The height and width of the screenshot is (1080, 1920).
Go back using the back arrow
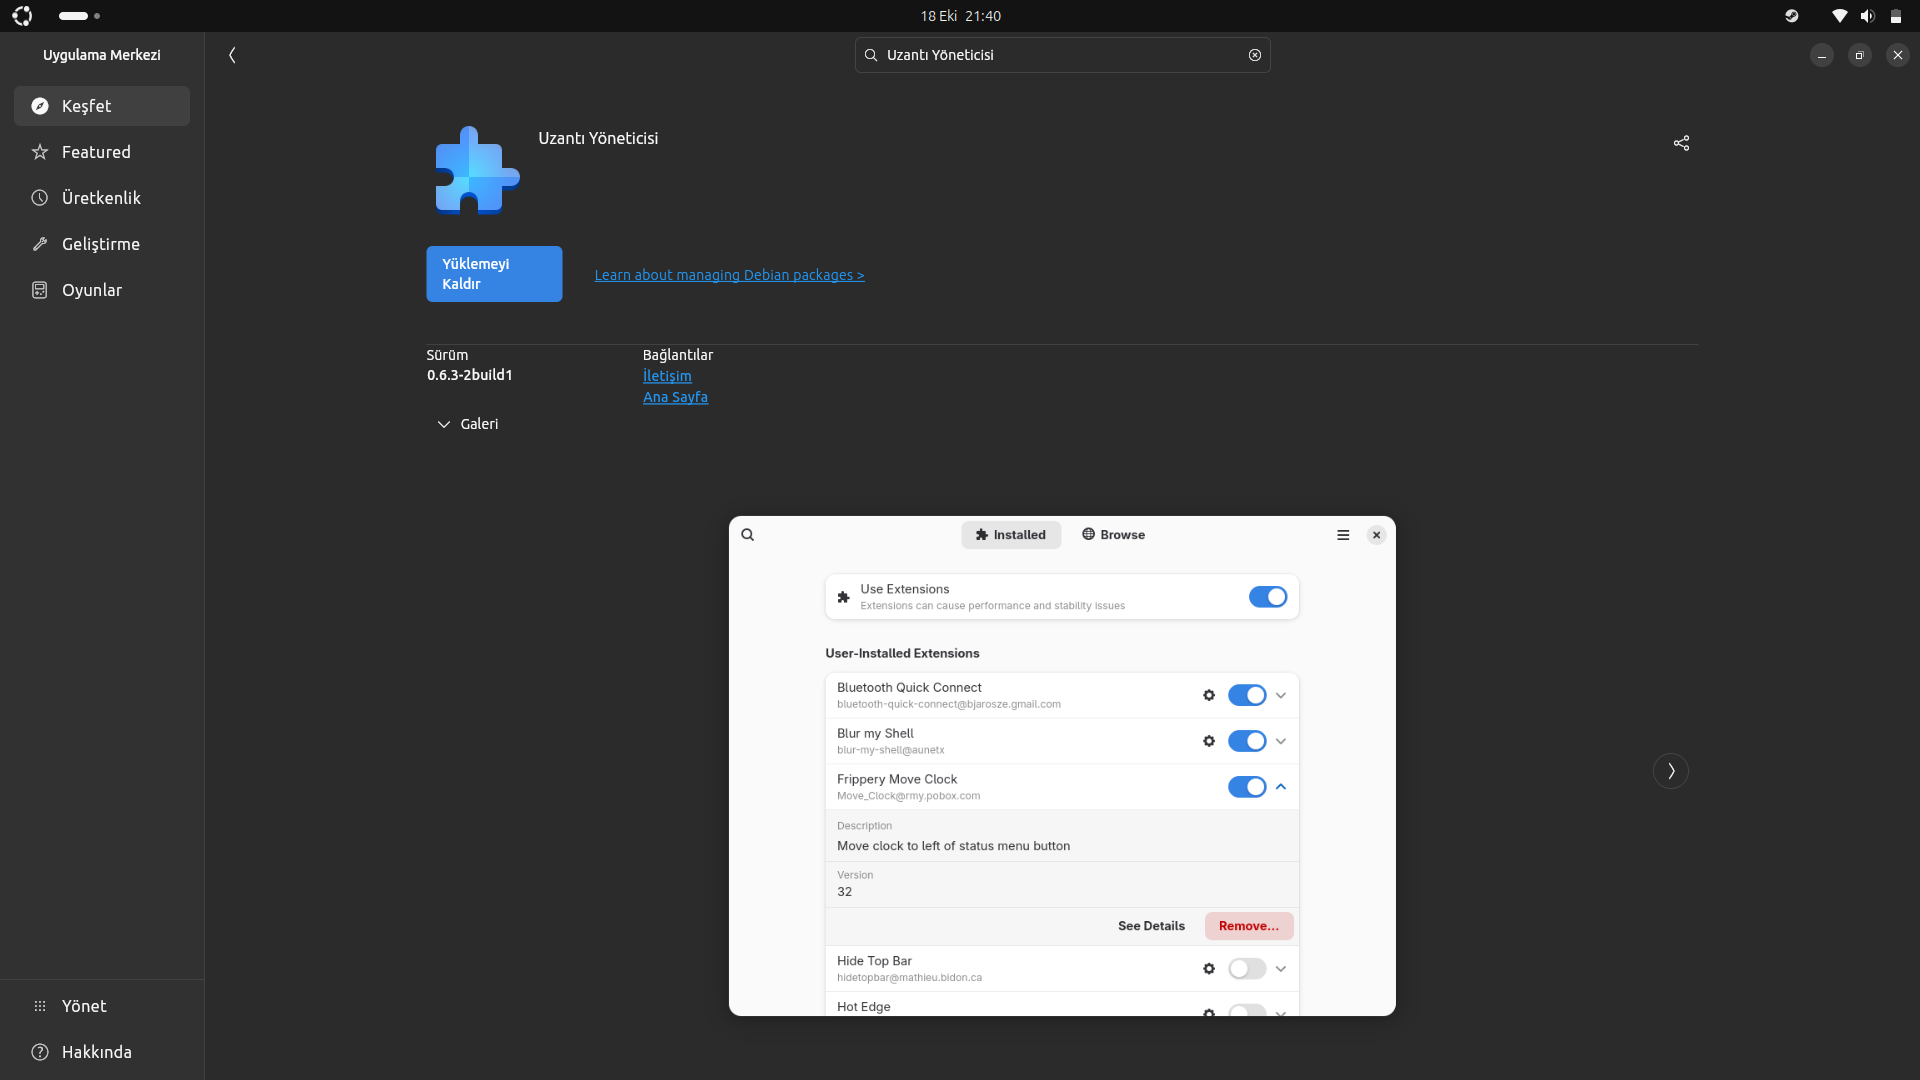point(232,55)
